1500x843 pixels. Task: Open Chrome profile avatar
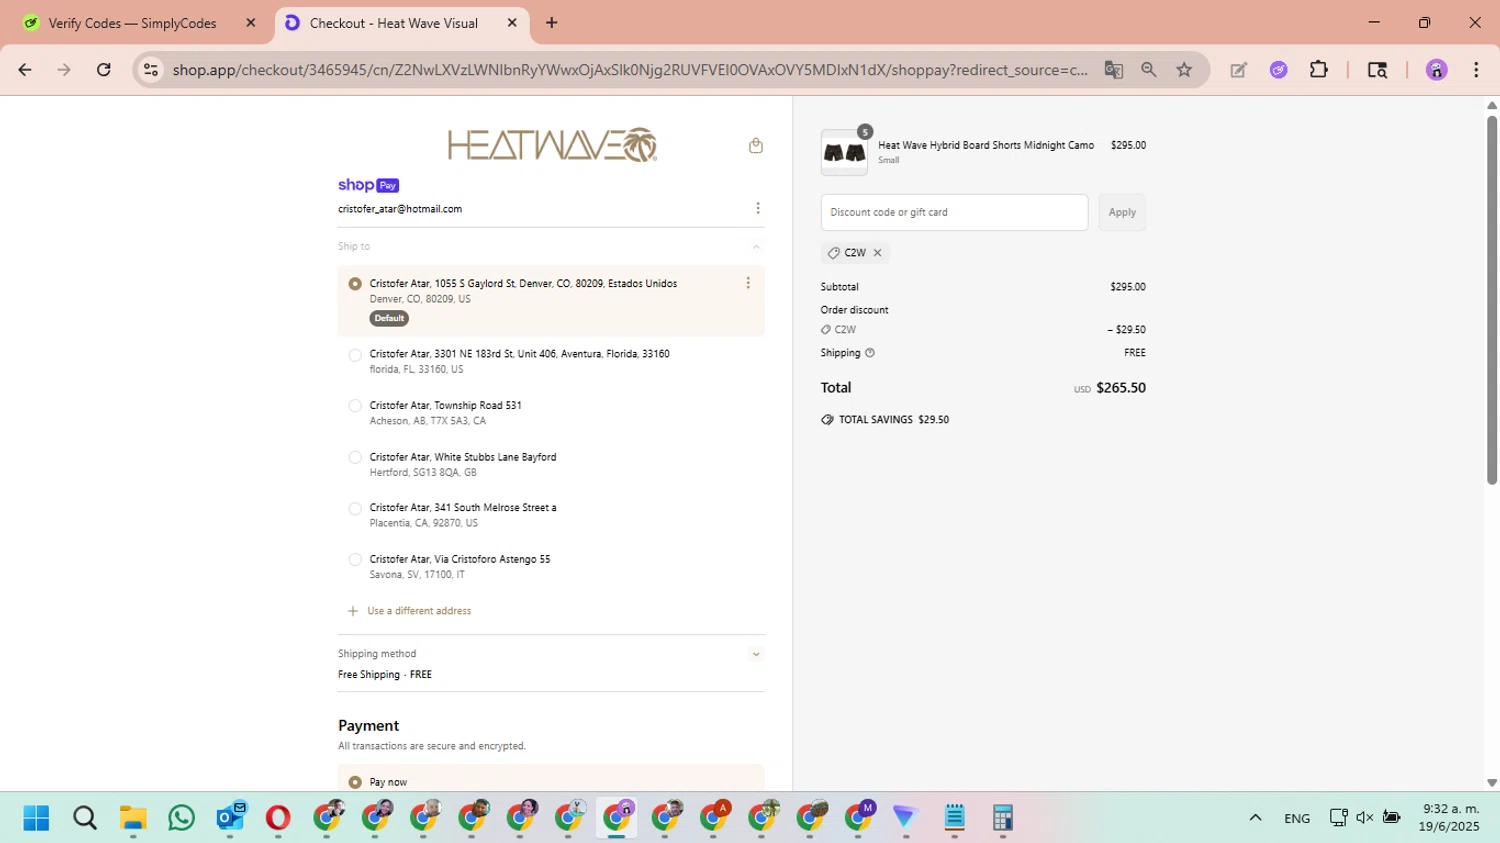click(1437, 69)
